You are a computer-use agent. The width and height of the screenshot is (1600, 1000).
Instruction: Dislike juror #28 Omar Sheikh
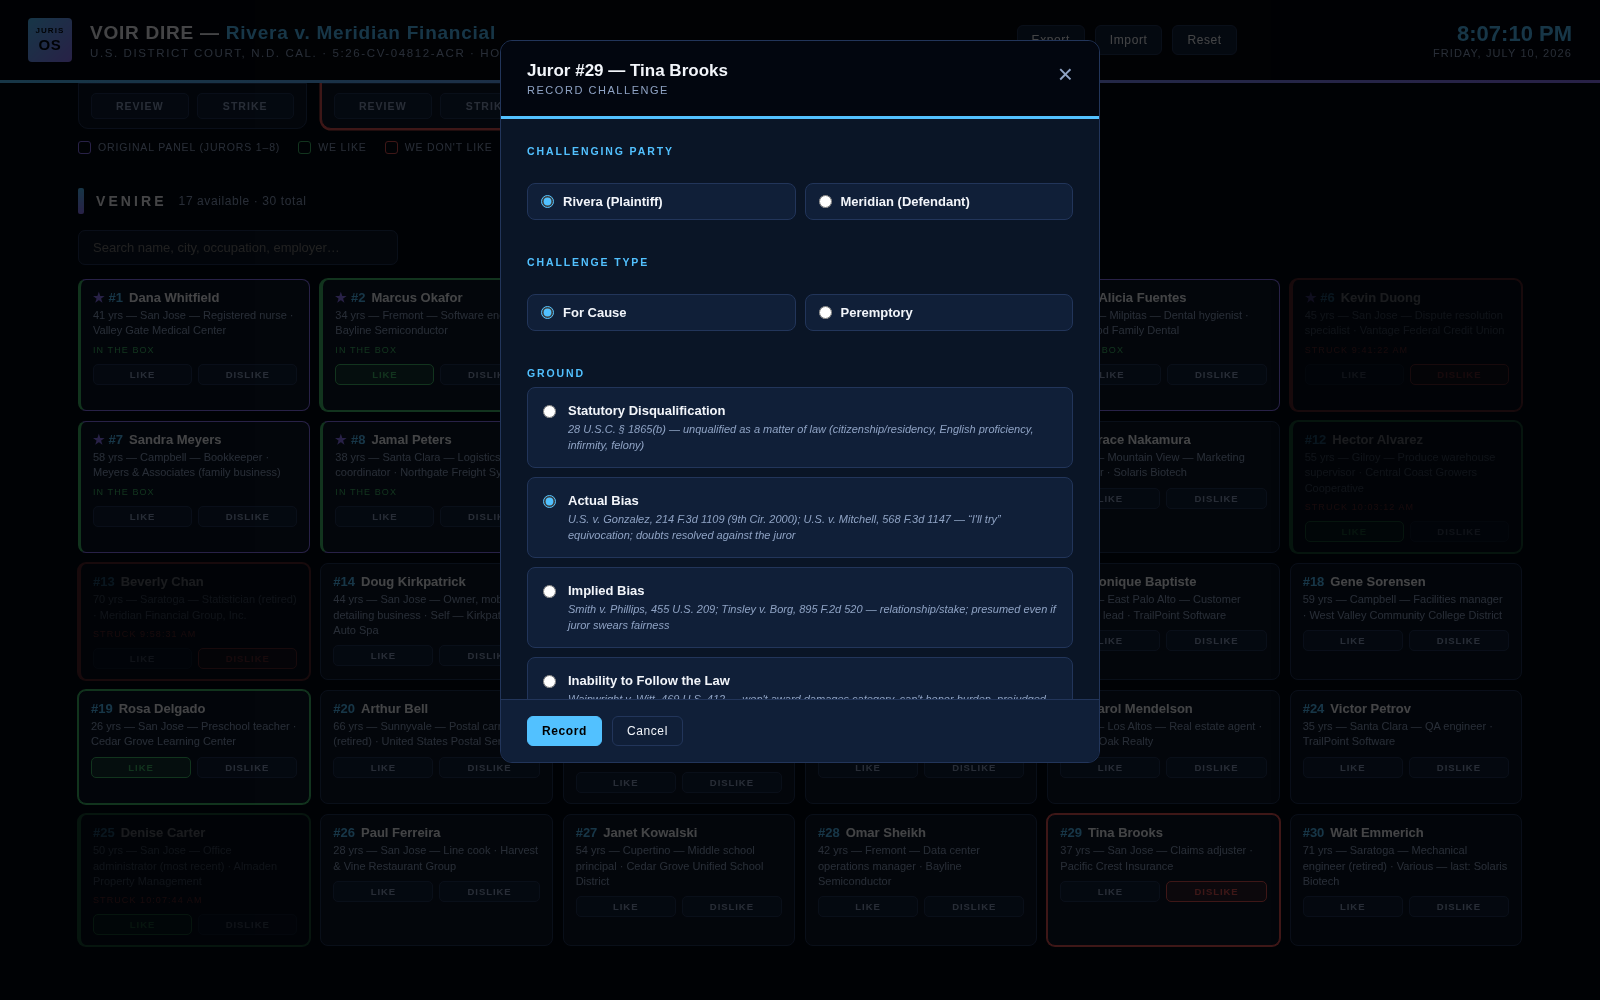[x=974, y=907]
